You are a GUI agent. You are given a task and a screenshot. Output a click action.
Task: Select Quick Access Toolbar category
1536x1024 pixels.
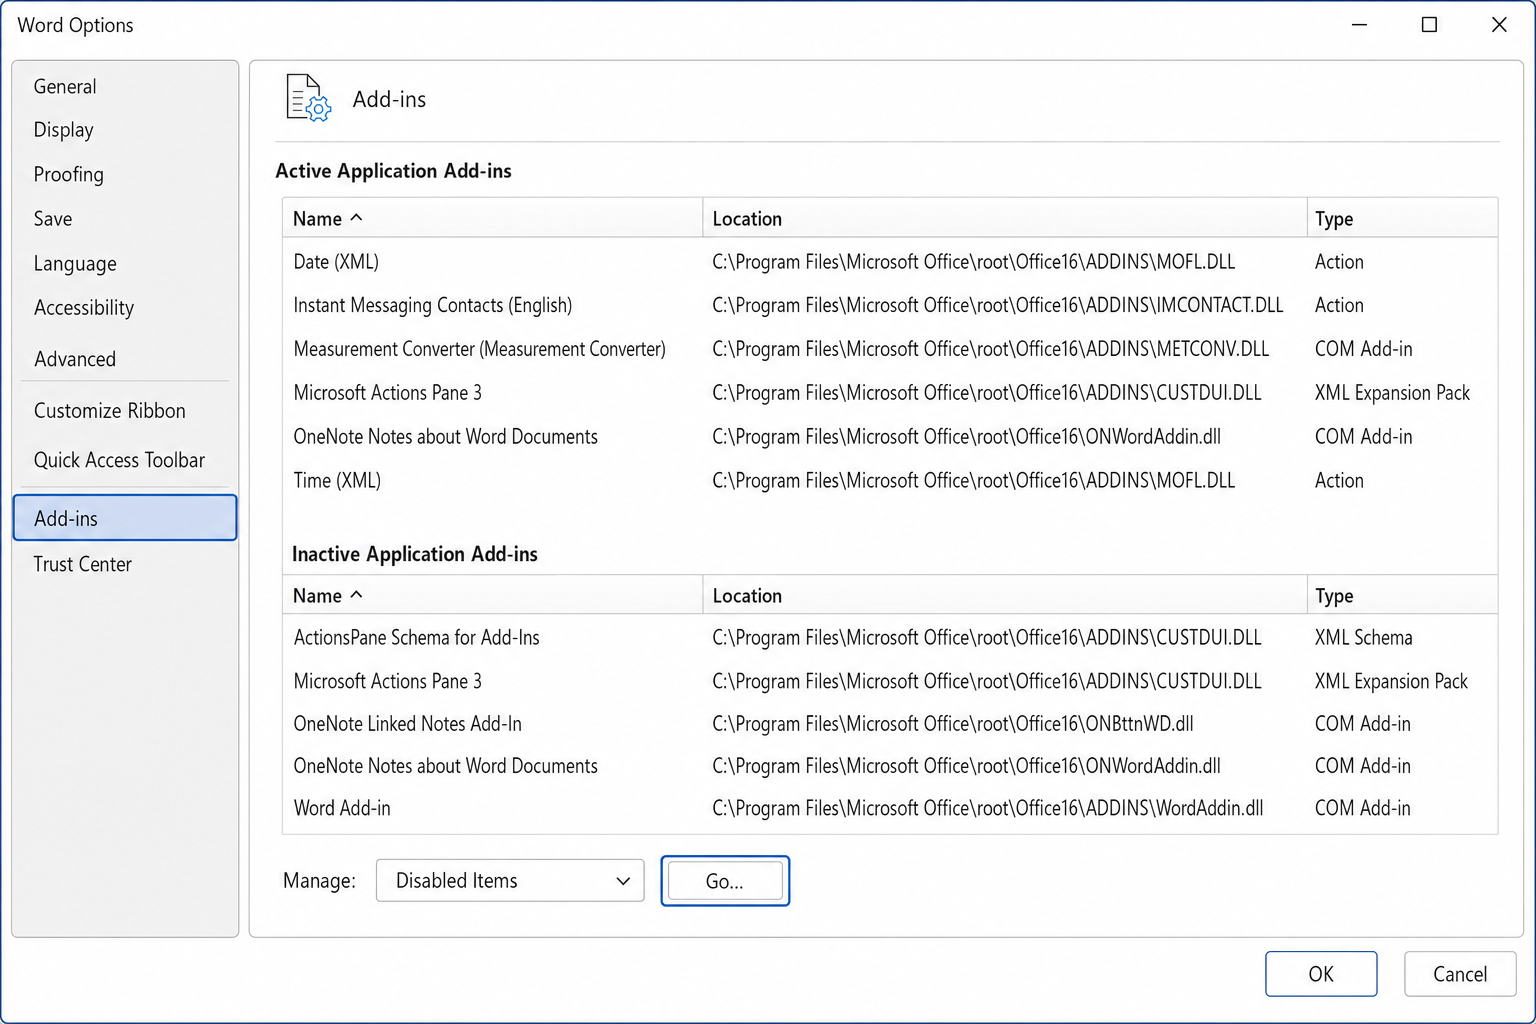[x=119, y=460]
